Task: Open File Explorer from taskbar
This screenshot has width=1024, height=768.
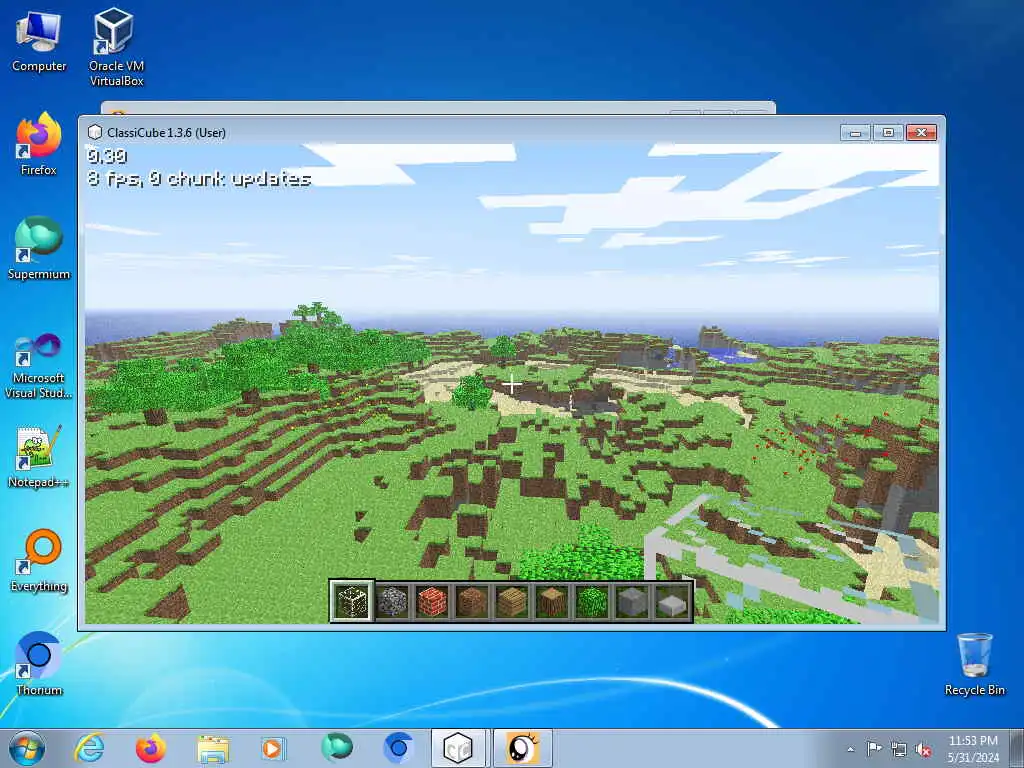Action: tap(212, 748)
